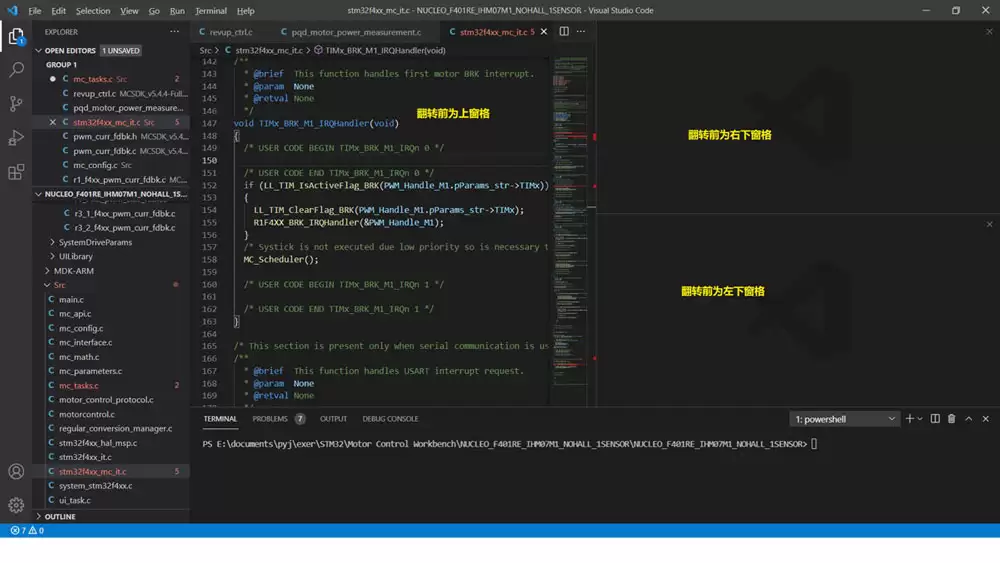Open the Run and Debug view
Screen dimensions: 1000x563
16,138
